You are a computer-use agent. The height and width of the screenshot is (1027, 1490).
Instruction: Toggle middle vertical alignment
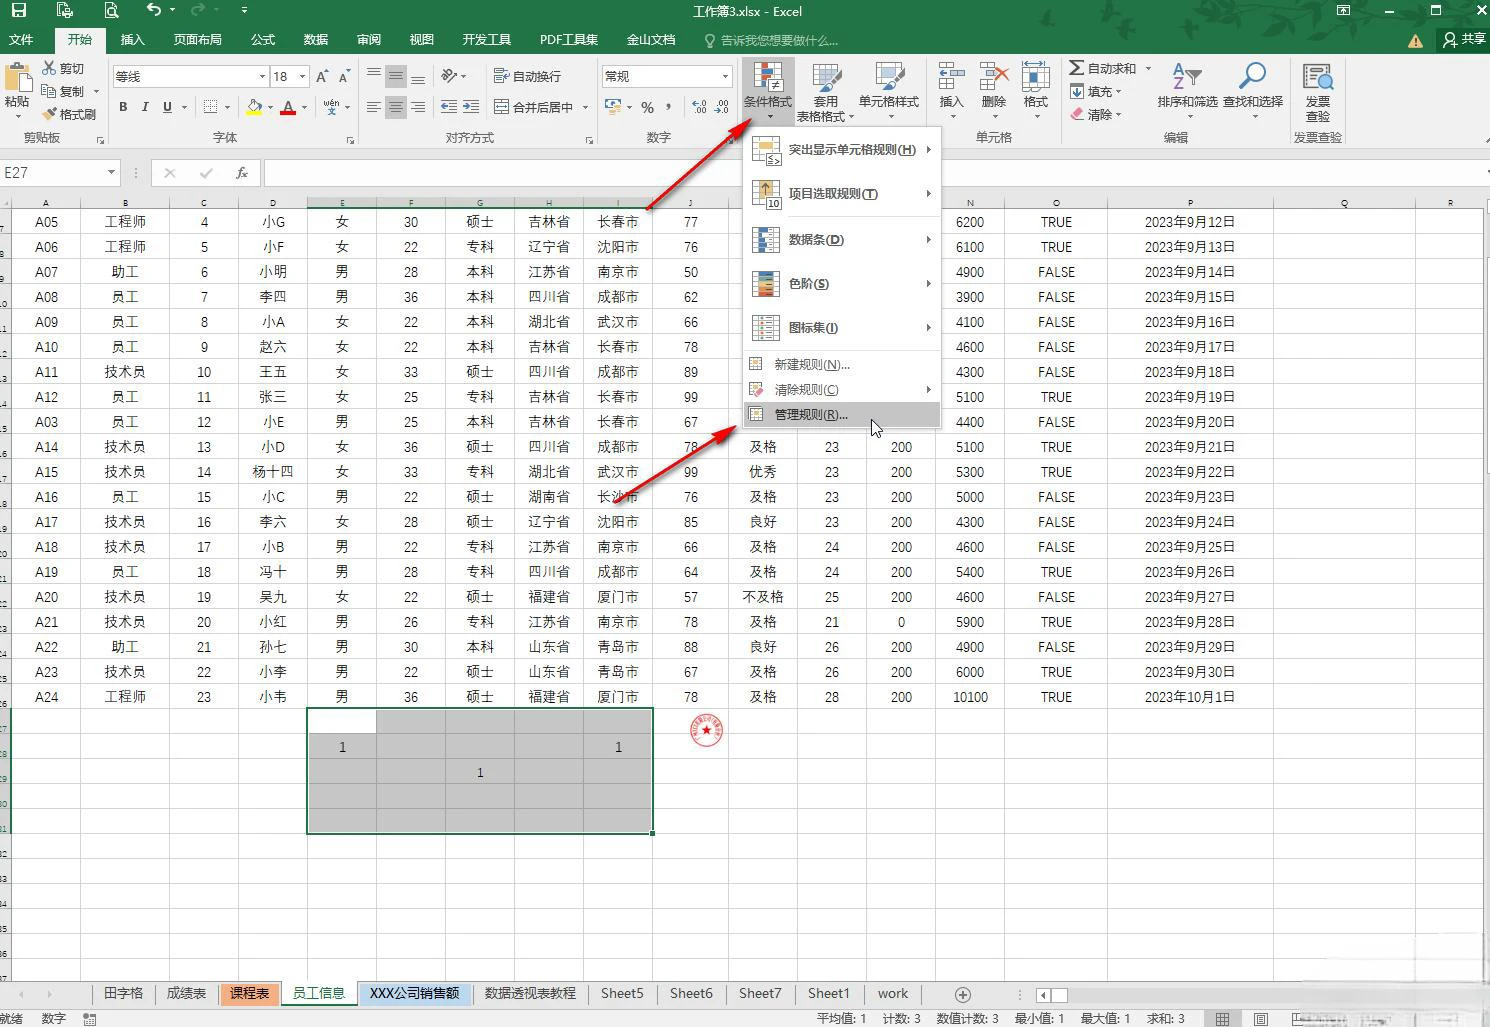[x=396, y=76]
